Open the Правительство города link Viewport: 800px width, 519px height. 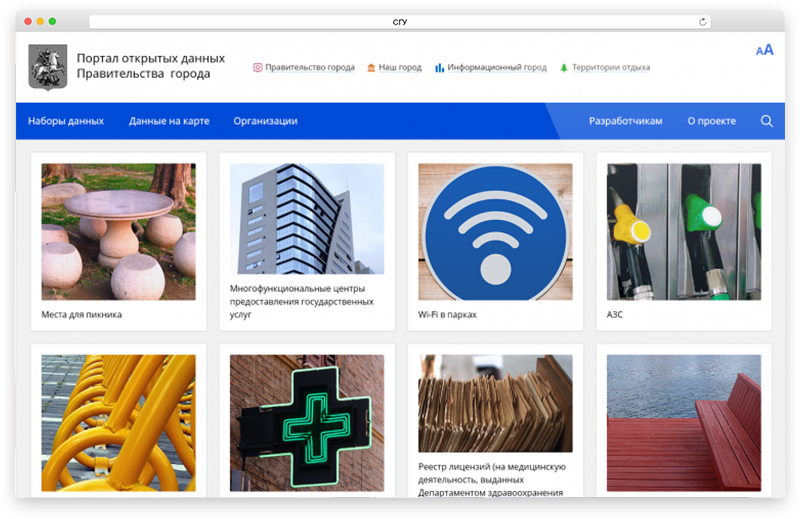point(310,67)
